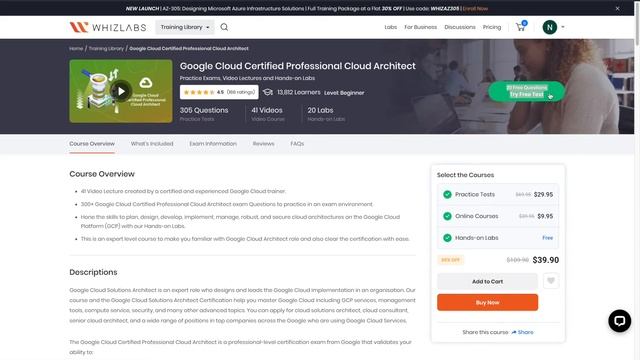This screenshot has width=640, height=360.
Task: Click the Select the Courses heading
Action: coord(465,175)
